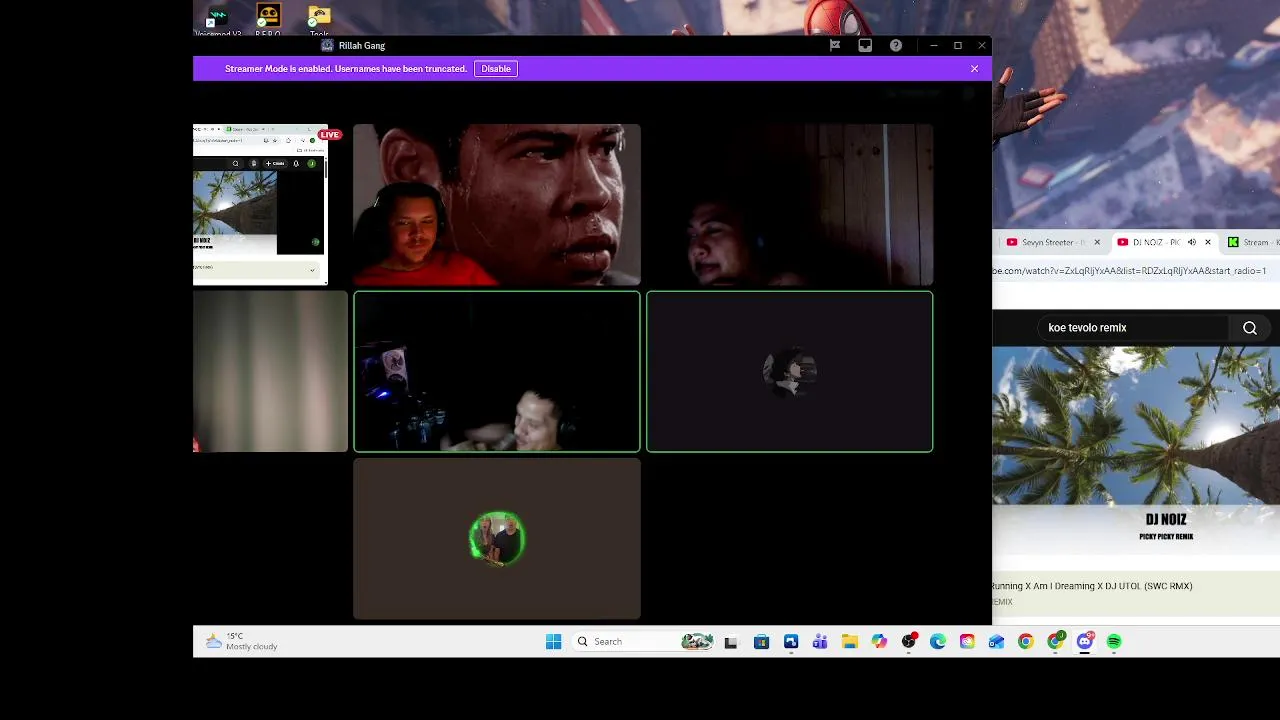This screenshot has height=720, width=1280.
Task: Open 'Running X Am I Dreaming' video title
Action: point(1093,586)
